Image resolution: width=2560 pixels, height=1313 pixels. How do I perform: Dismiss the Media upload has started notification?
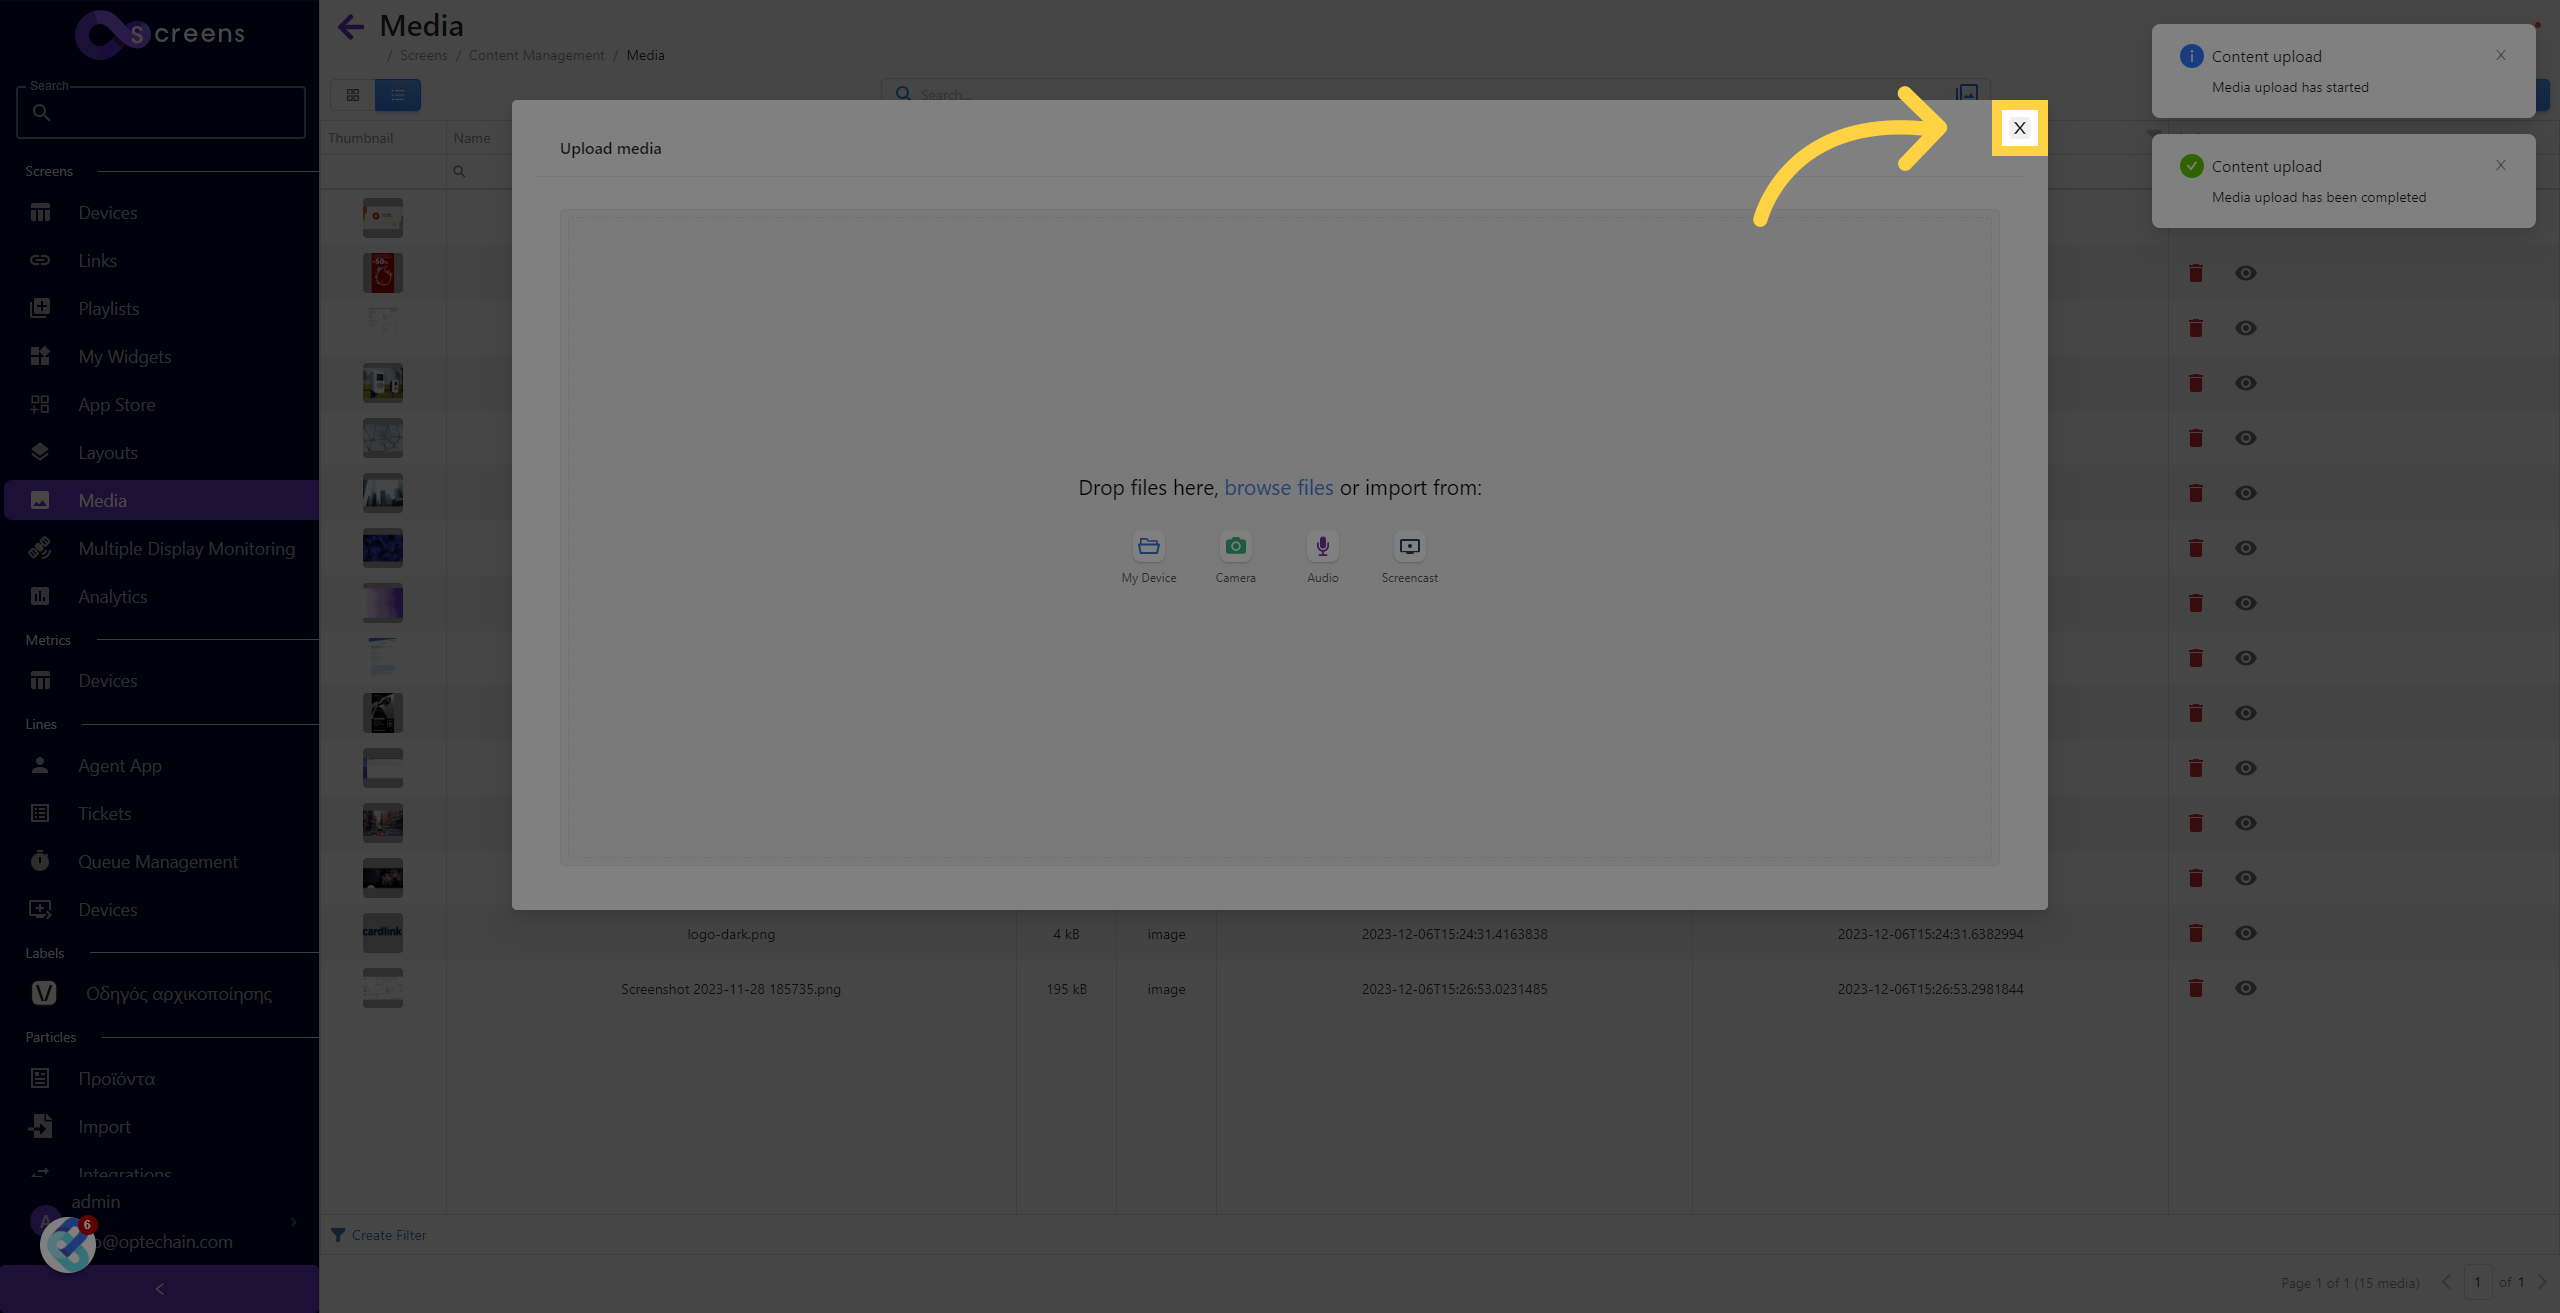(x=2501, y=56)
